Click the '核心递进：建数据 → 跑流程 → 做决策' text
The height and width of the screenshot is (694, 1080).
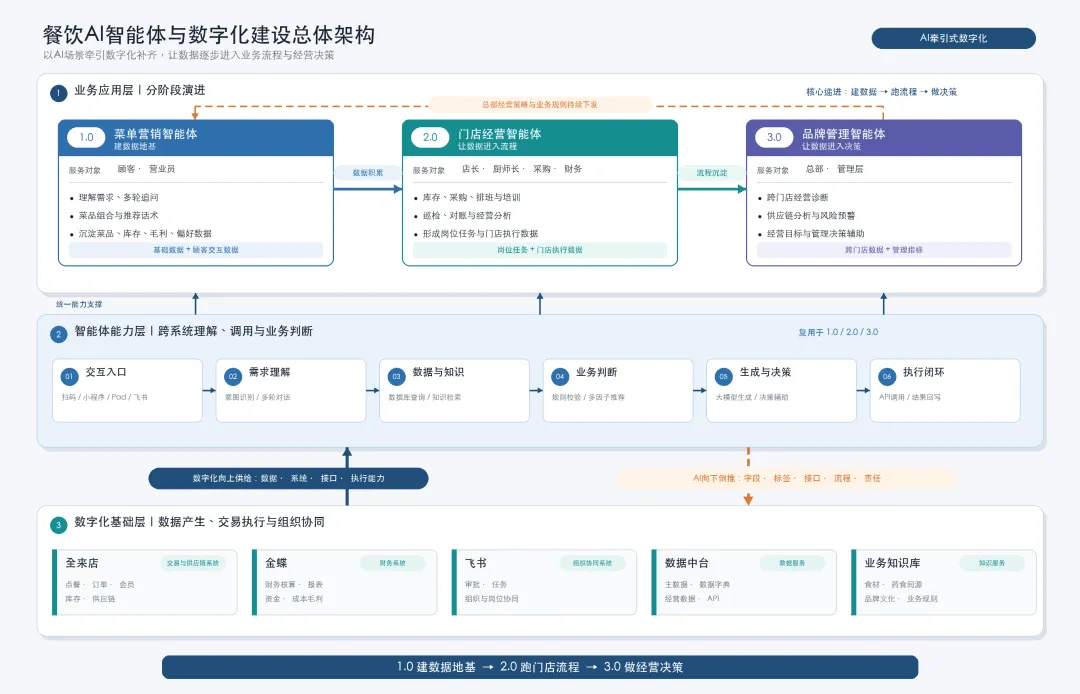[x=882, y=92]
